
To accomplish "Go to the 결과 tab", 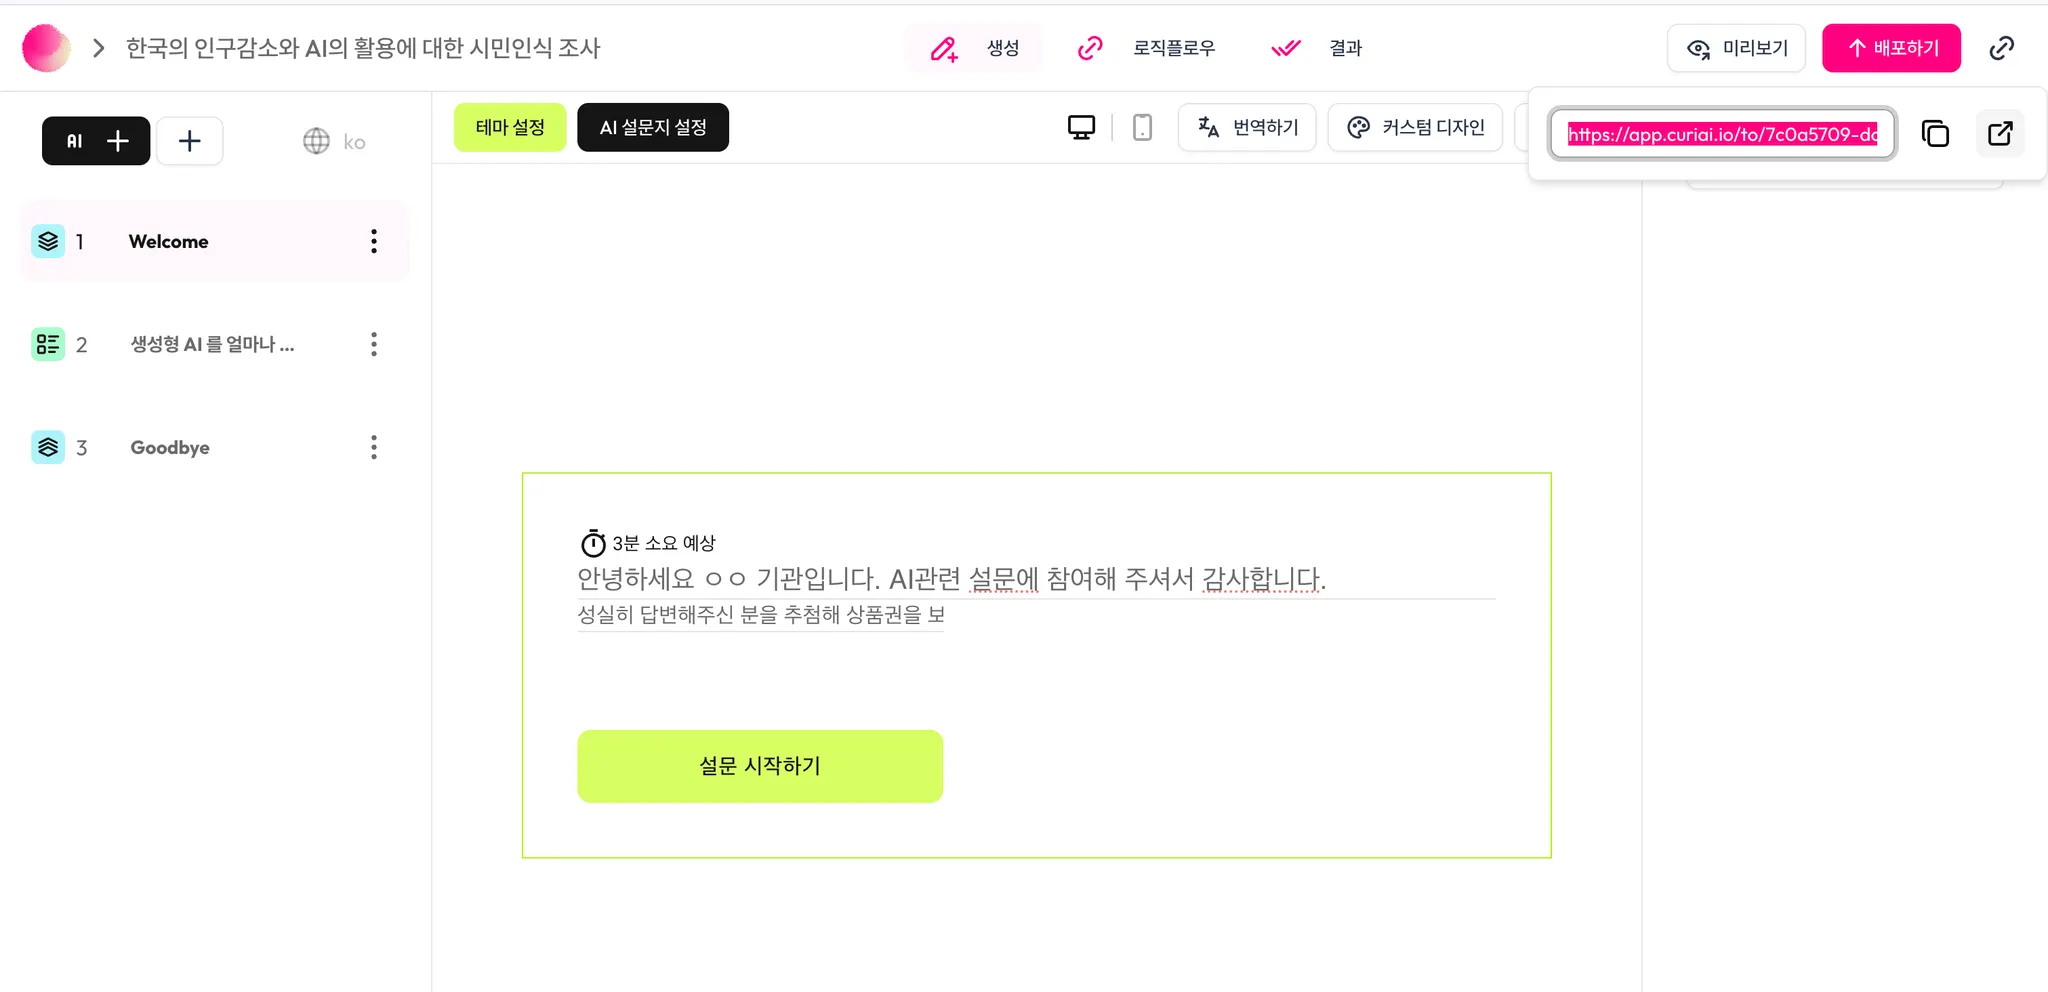I will [1316, 48].
